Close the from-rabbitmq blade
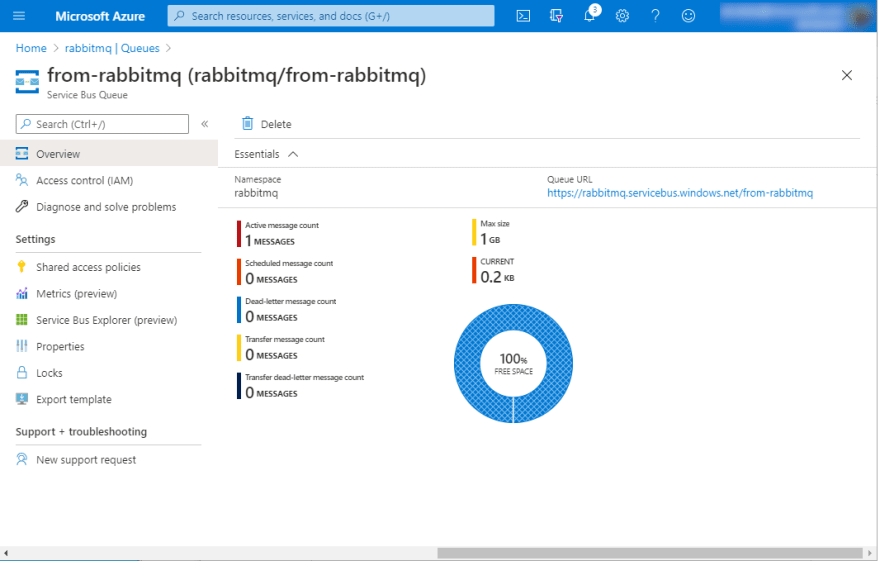The width and height of the screenshot is (880, 561). point(847,75)
